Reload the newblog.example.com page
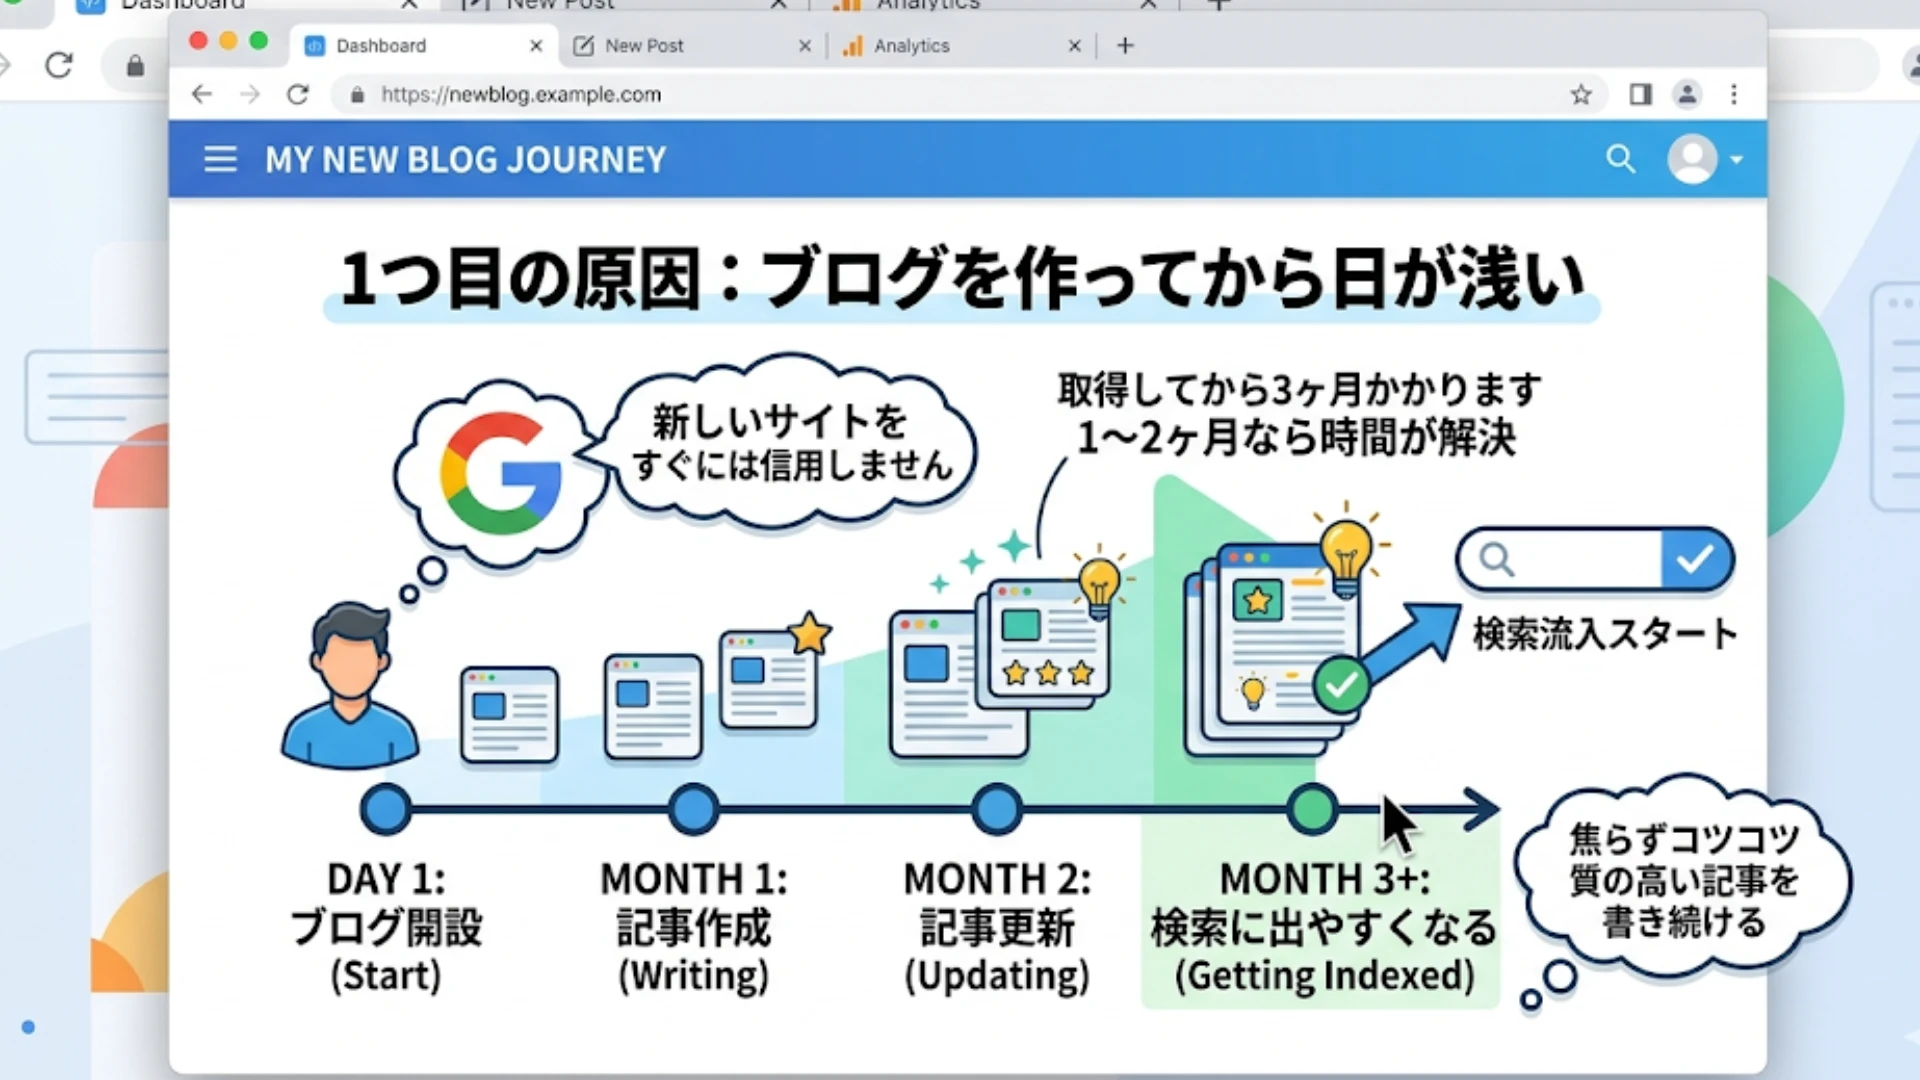This screenshot has height=1080, width=1920. tap(297, 94)
